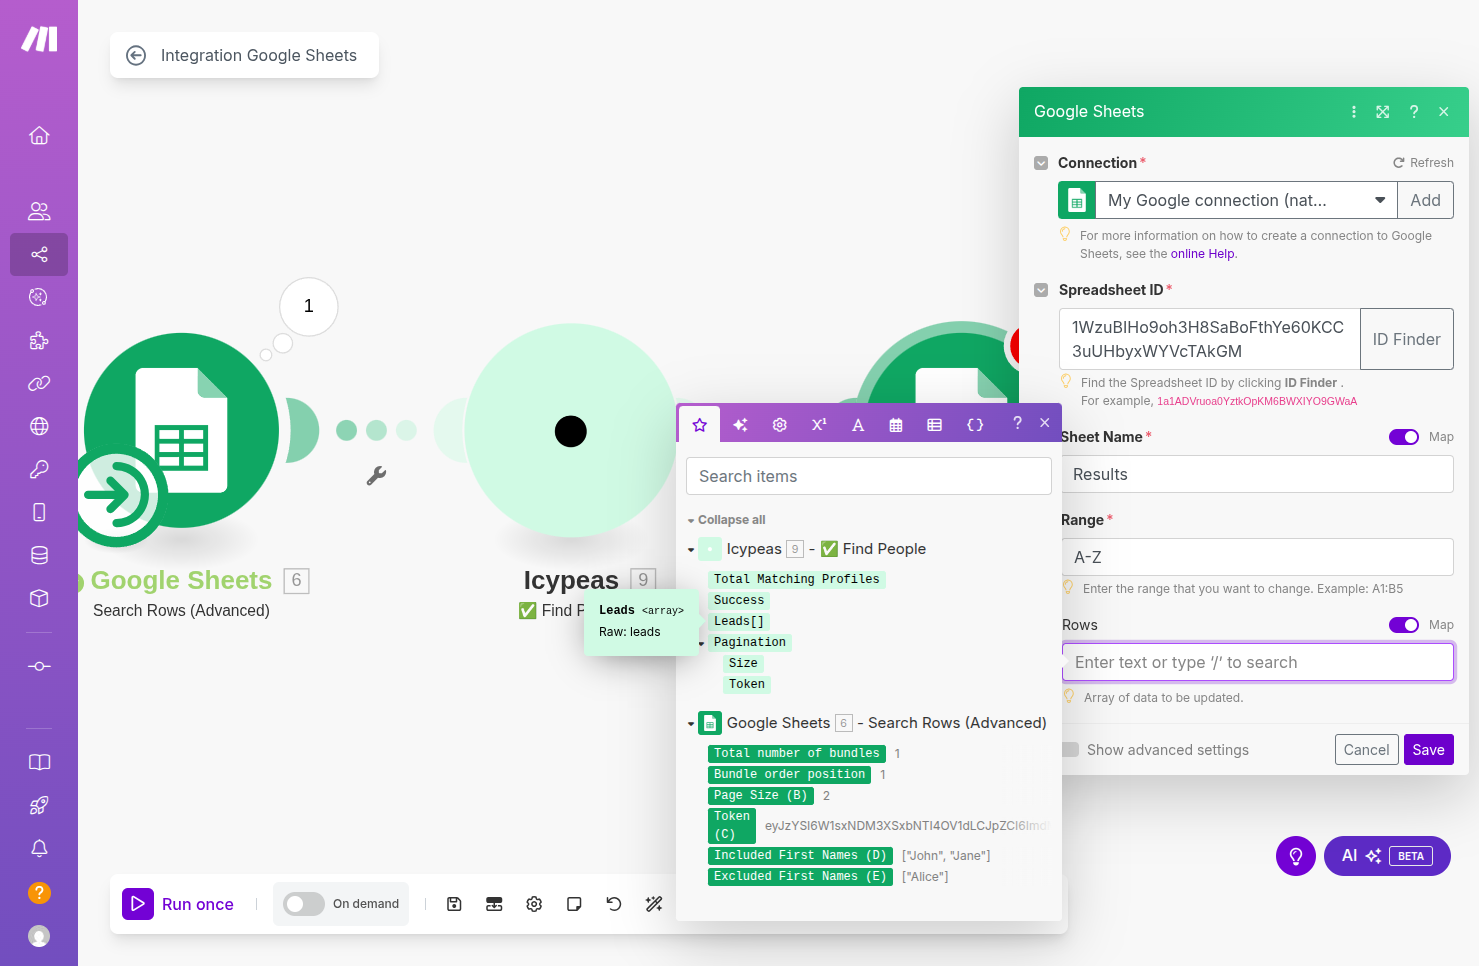The height and width of the screenshot is (966, 1479).
Task: Open the Data stores database icon
Action: (x=39, y=555)
